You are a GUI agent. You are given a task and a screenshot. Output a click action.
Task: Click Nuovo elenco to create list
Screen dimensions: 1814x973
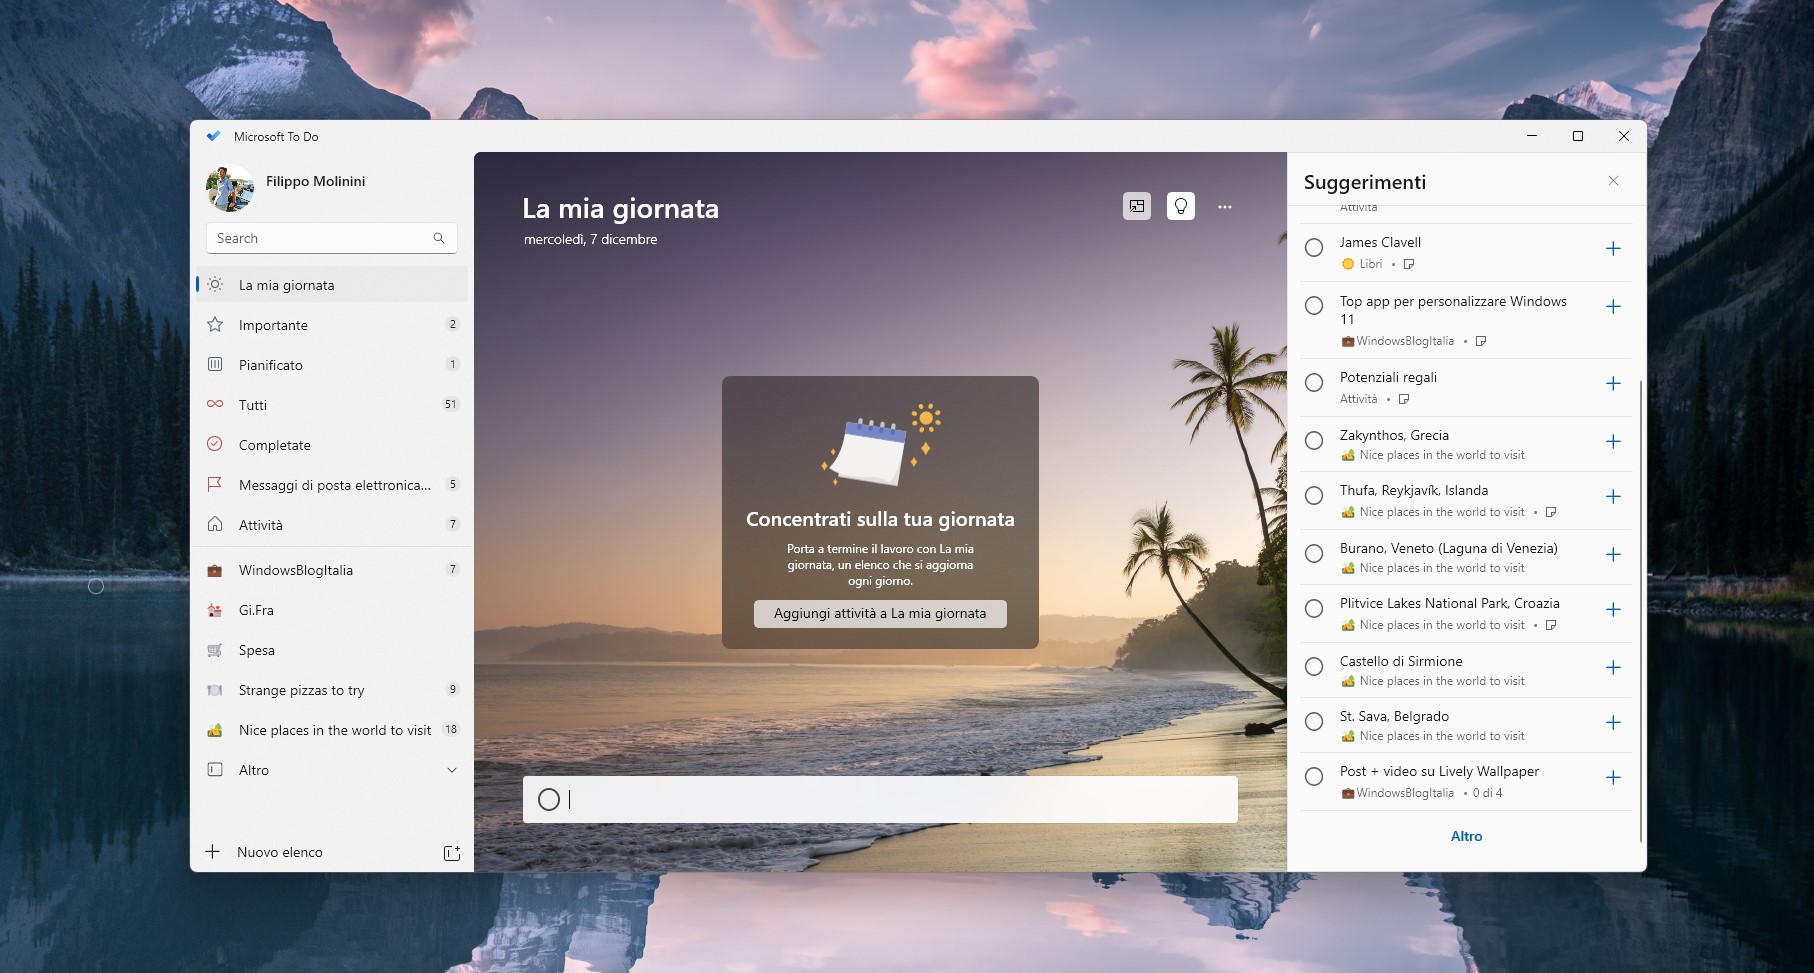(x=280, y=852)
